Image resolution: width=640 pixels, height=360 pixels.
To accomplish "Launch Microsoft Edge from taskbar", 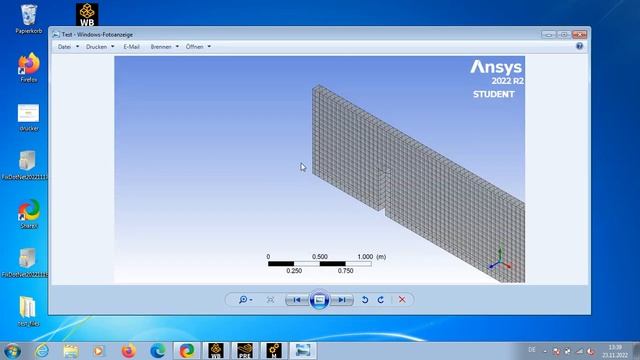I will 158,351.
